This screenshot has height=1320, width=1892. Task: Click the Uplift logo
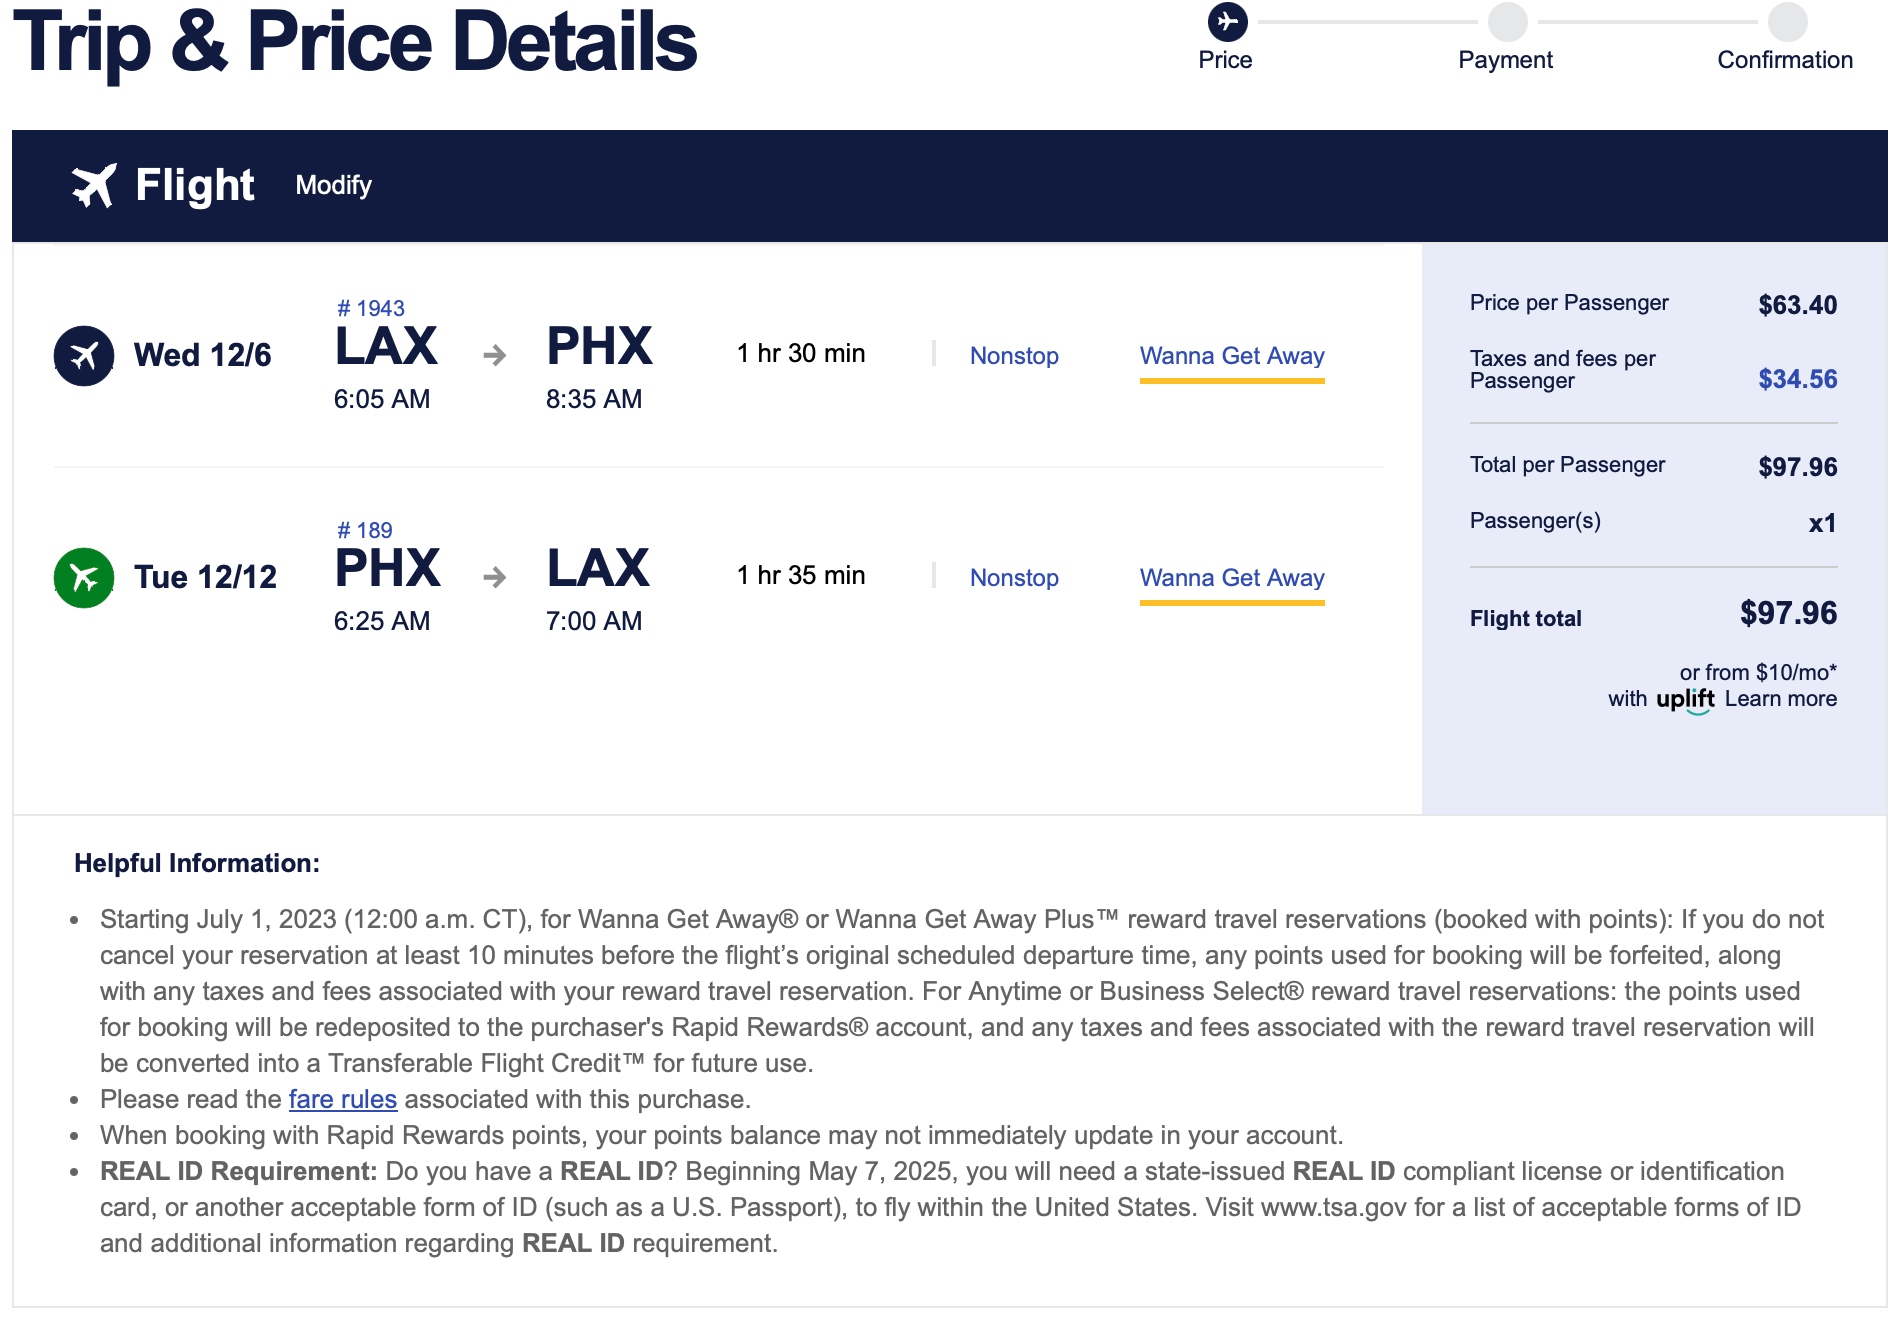[1685, 699]
